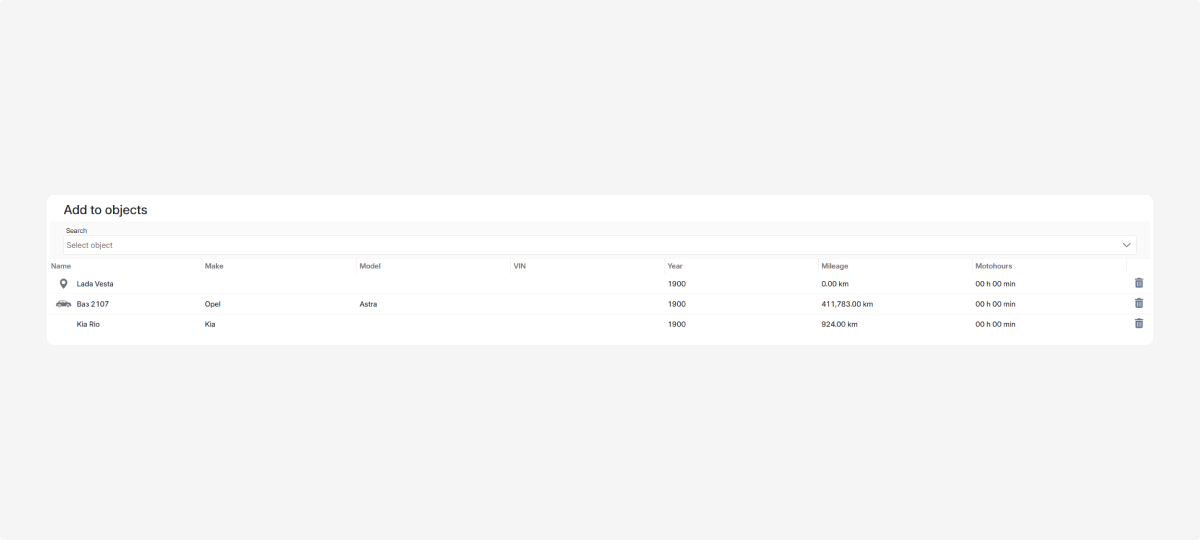Click the Mileage column header
1200x540 pixels.
tap(835, 266)
